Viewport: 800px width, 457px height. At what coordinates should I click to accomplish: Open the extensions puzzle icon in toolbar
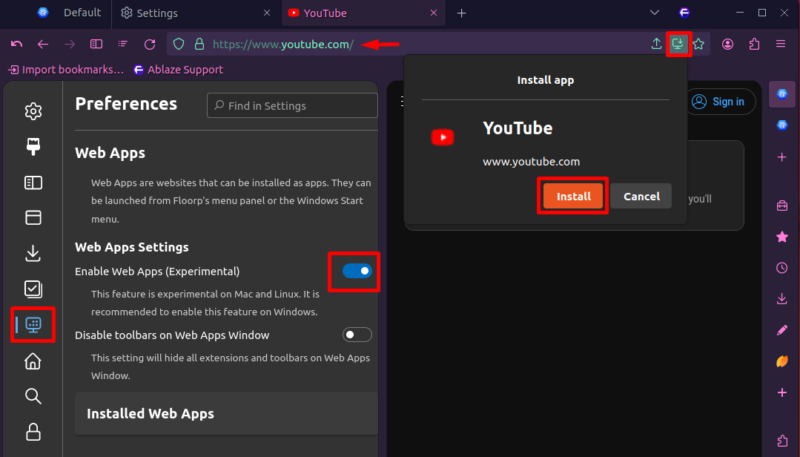pos(754,44)
